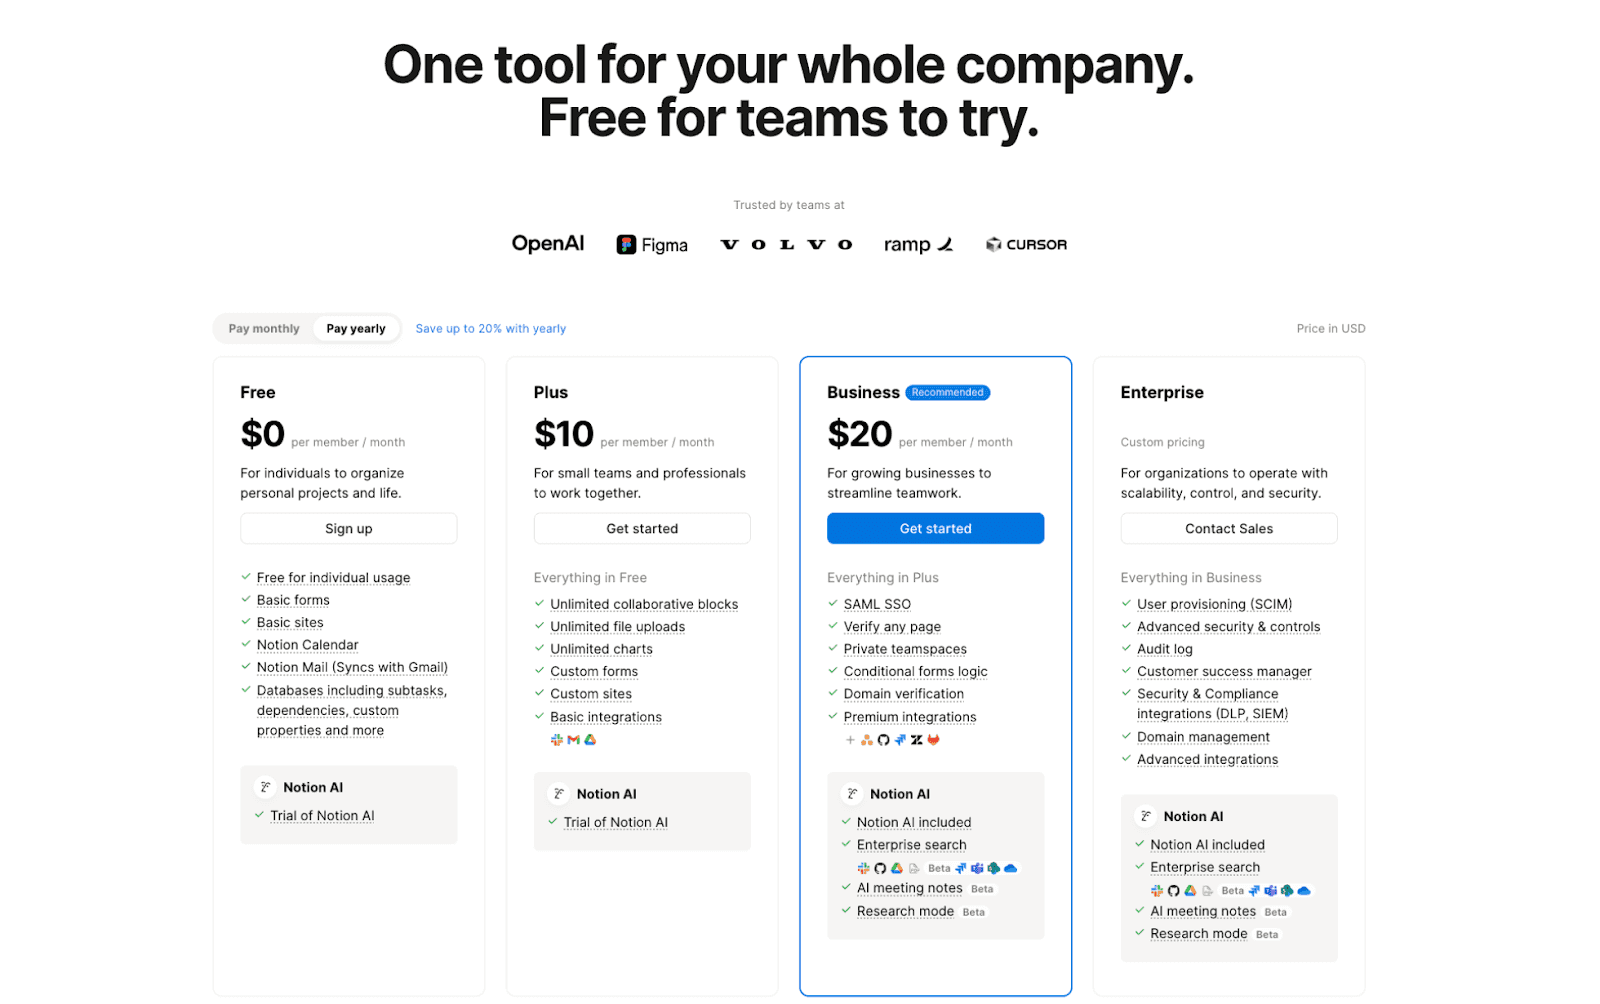Select the Slack integration icon under Basic integrations
Image resolution: width=1600 pixels, height=1004 pixels.
[557, 739]
